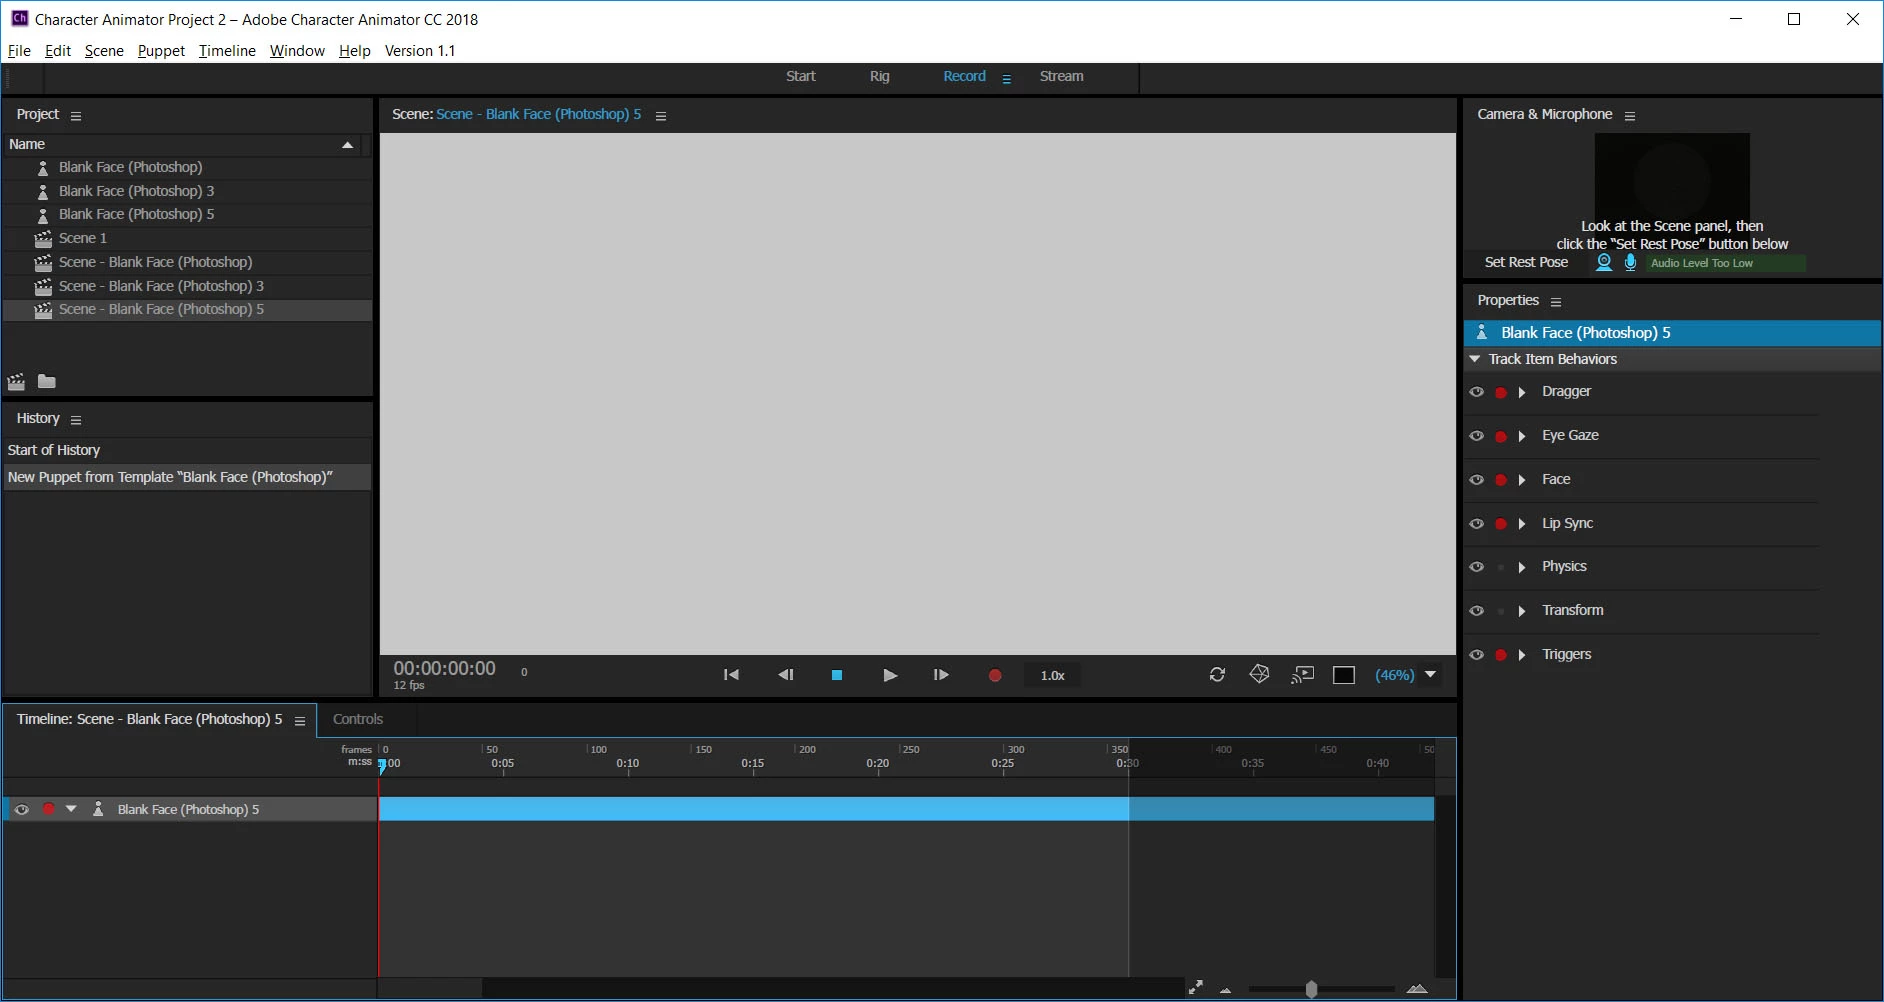The height and width of the screenshot is (1002, 1884).
Task: Expand the Lip Sync behavior settings
Action: (x=1522, y=524)
